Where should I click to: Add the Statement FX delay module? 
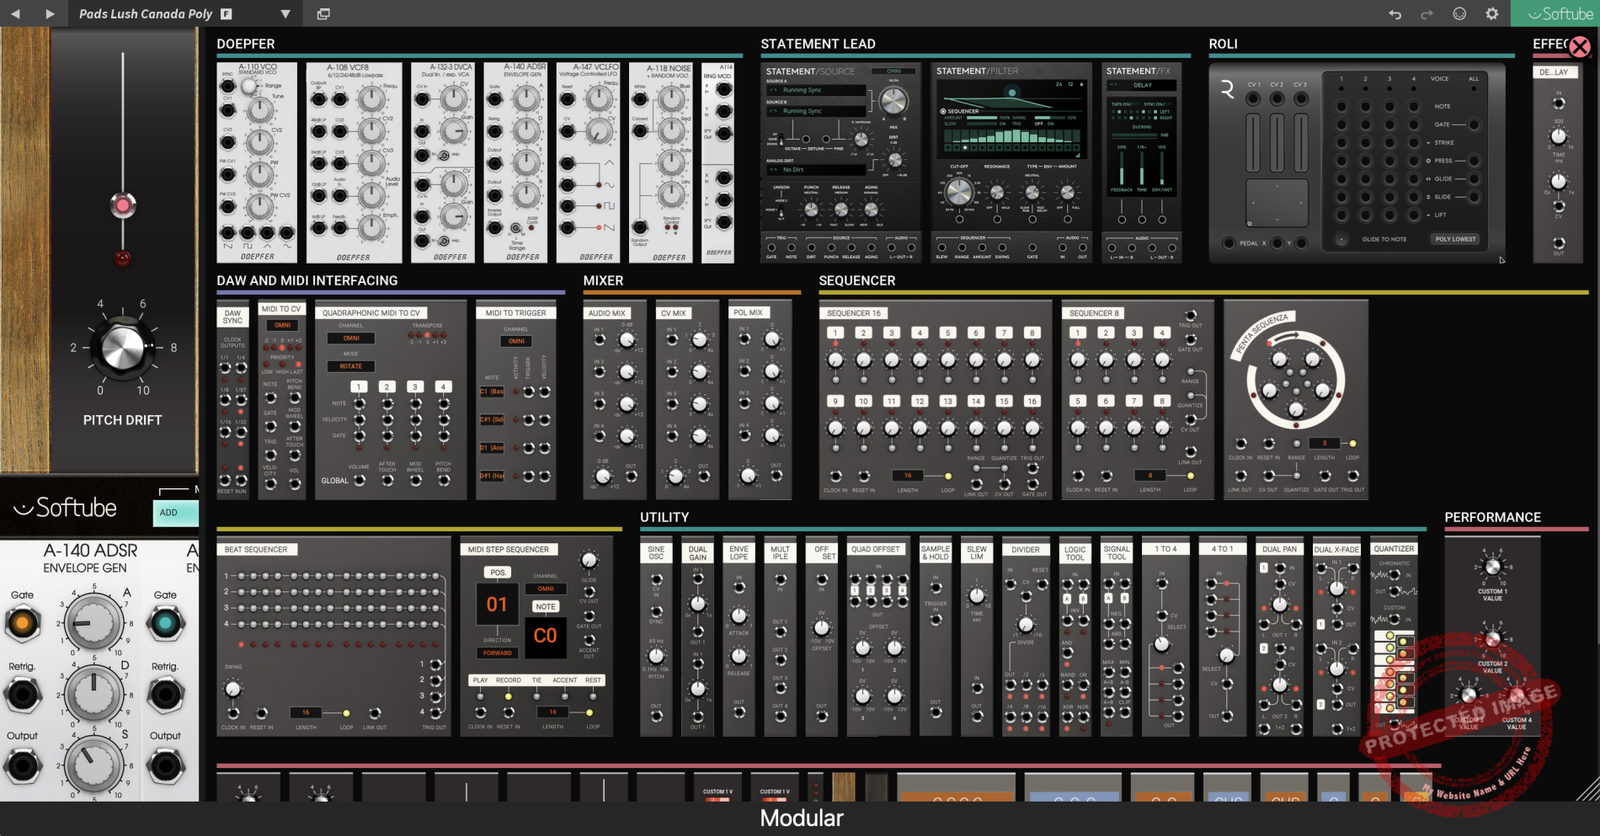coord(1141,163)
